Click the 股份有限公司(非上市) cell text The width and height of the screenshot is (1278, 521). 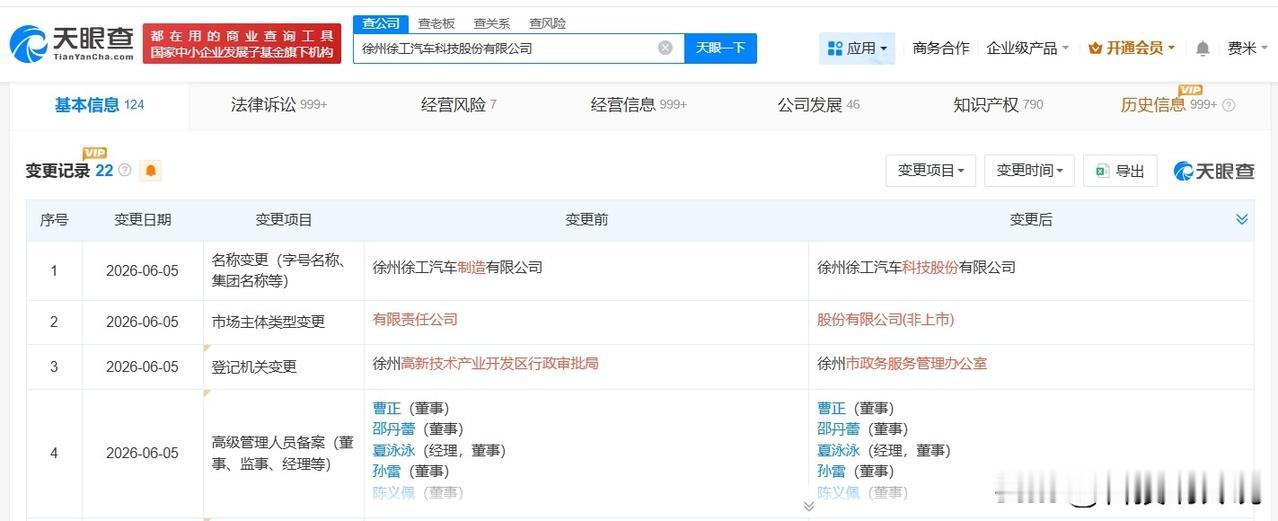point(886,319)
